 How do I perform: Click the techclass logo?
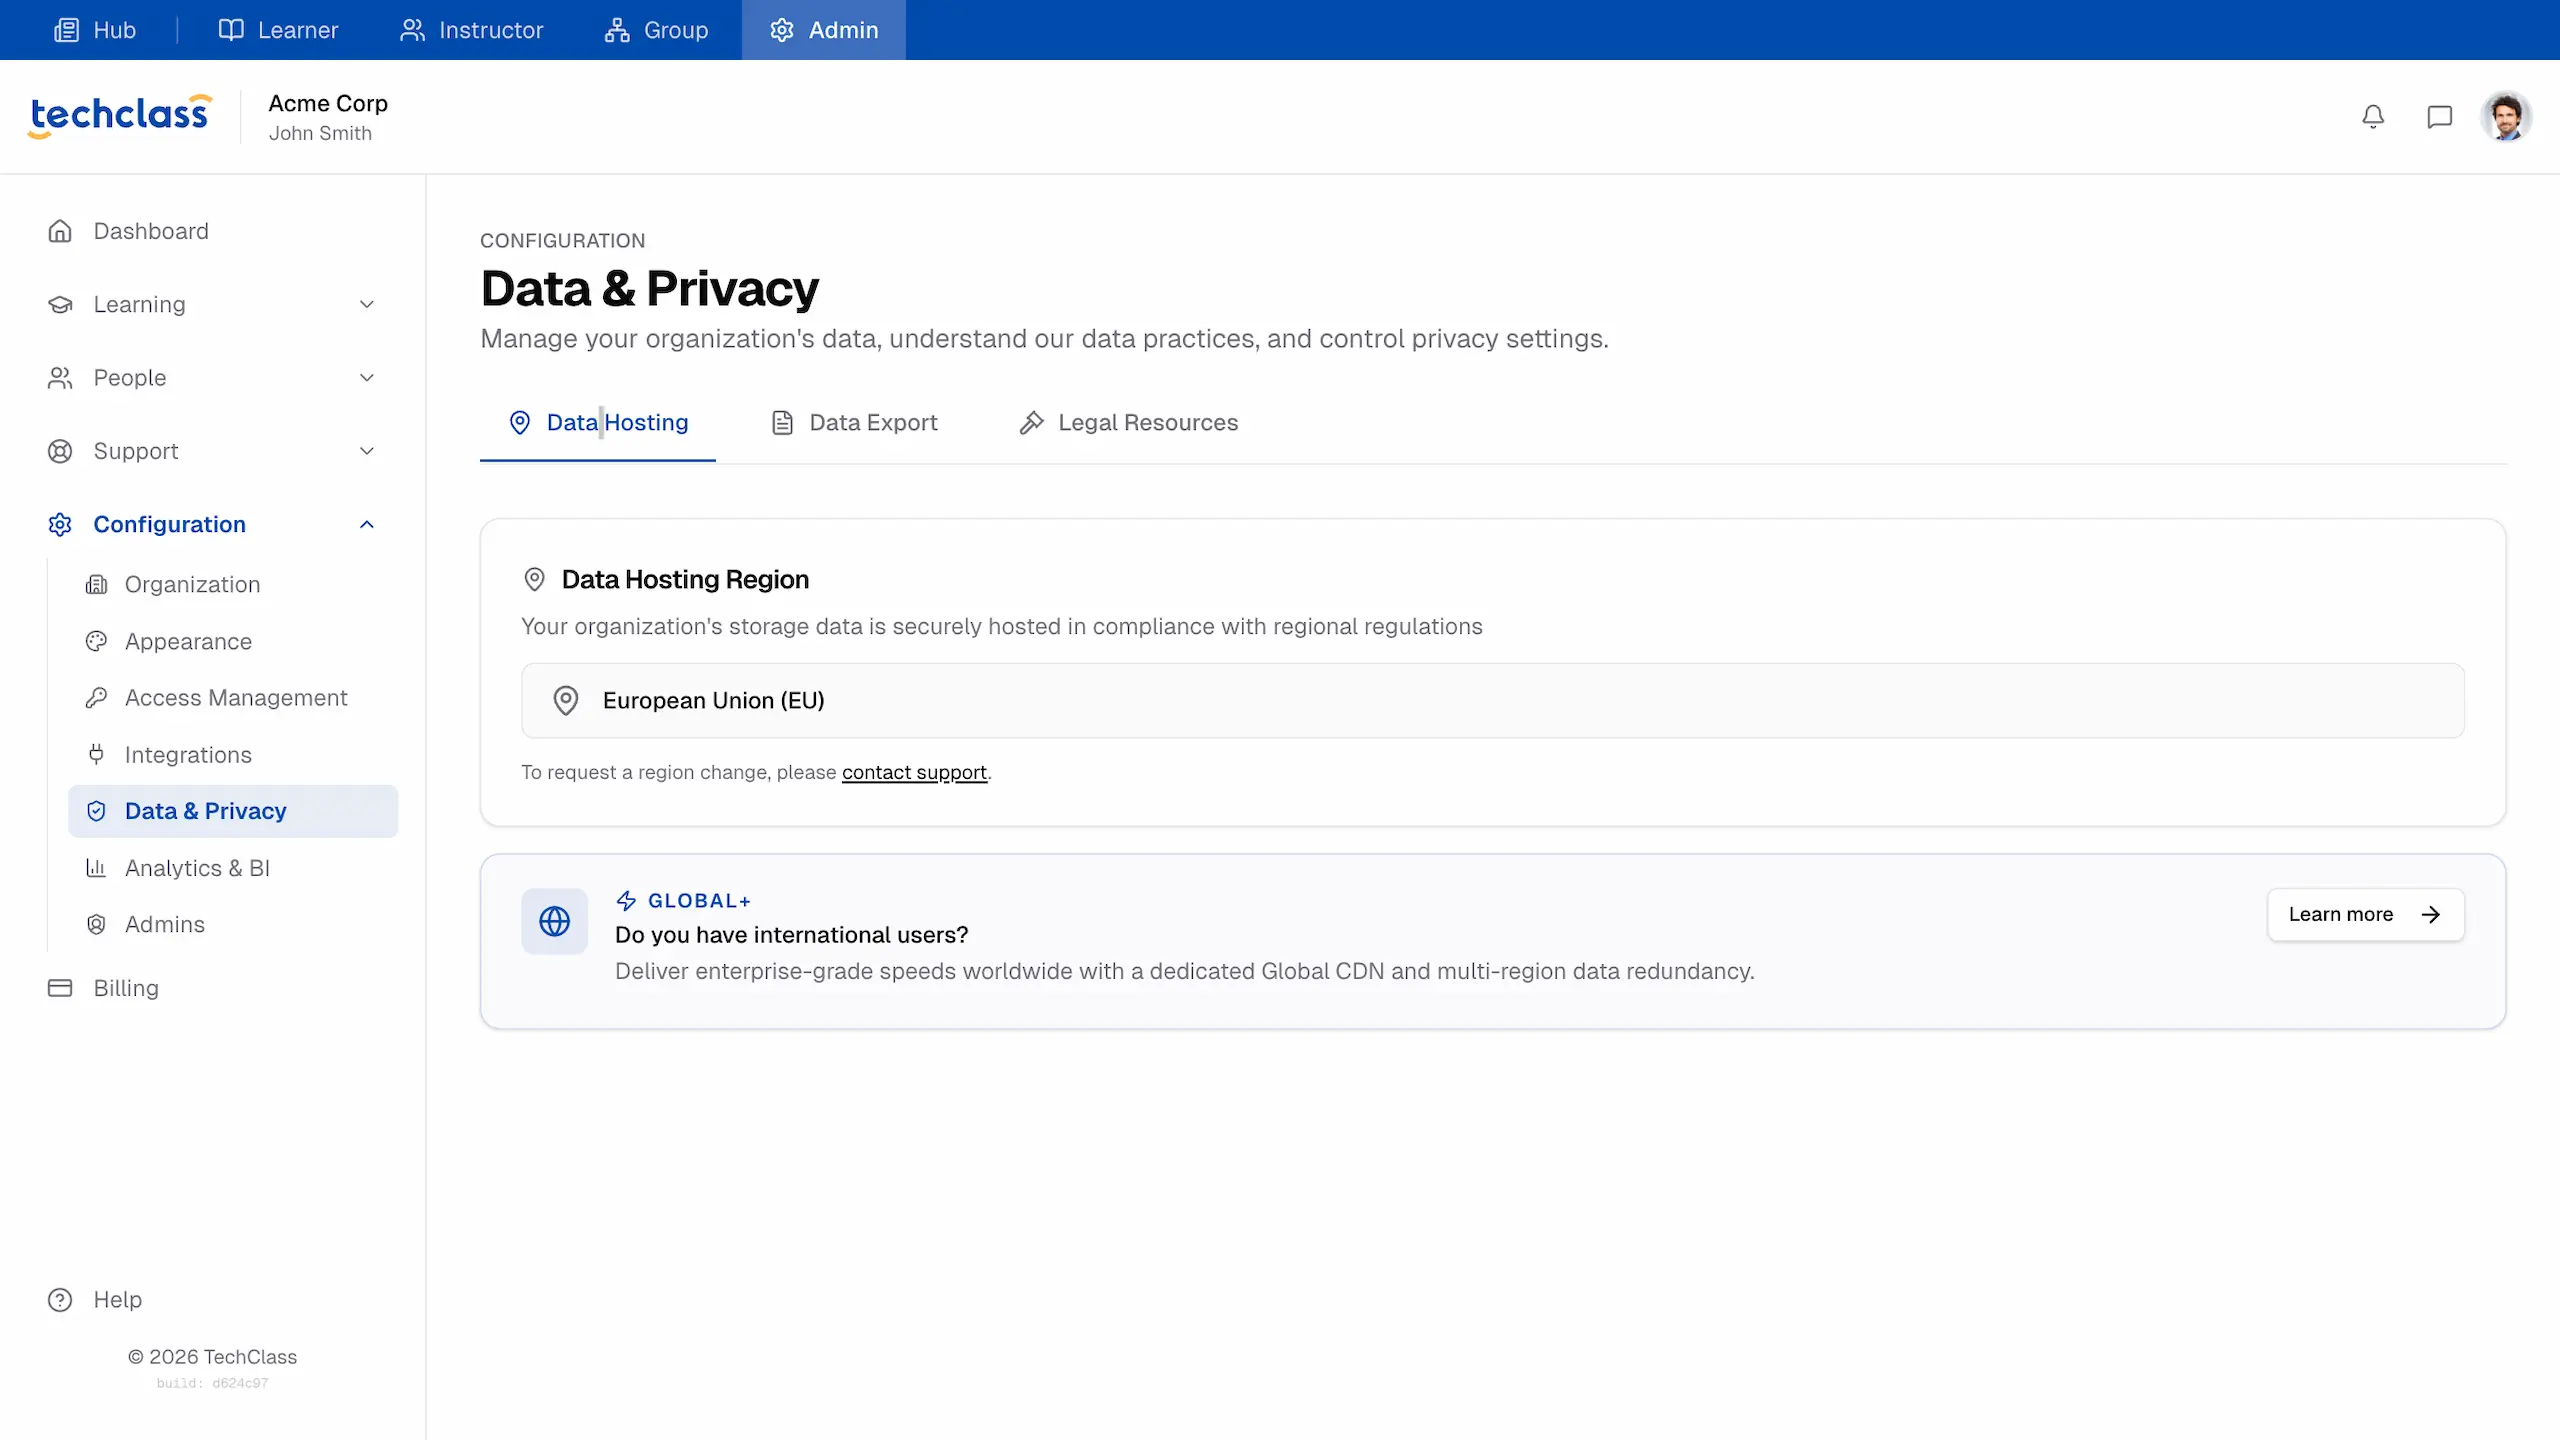(120, 115)
